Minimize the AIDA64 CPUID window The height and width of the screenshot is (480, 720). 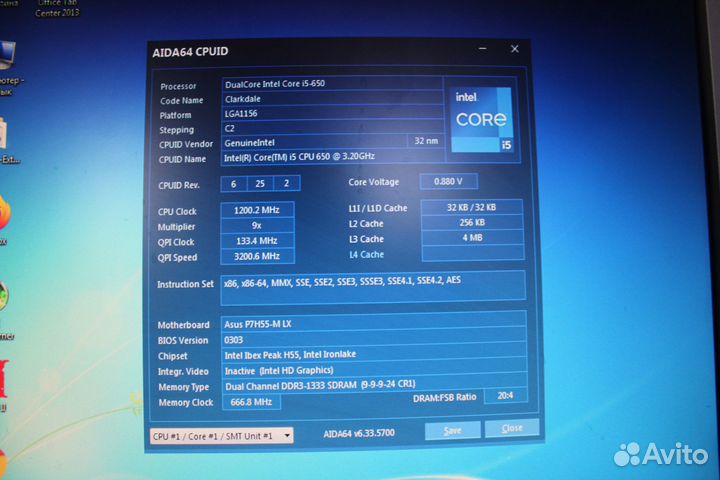483,48
